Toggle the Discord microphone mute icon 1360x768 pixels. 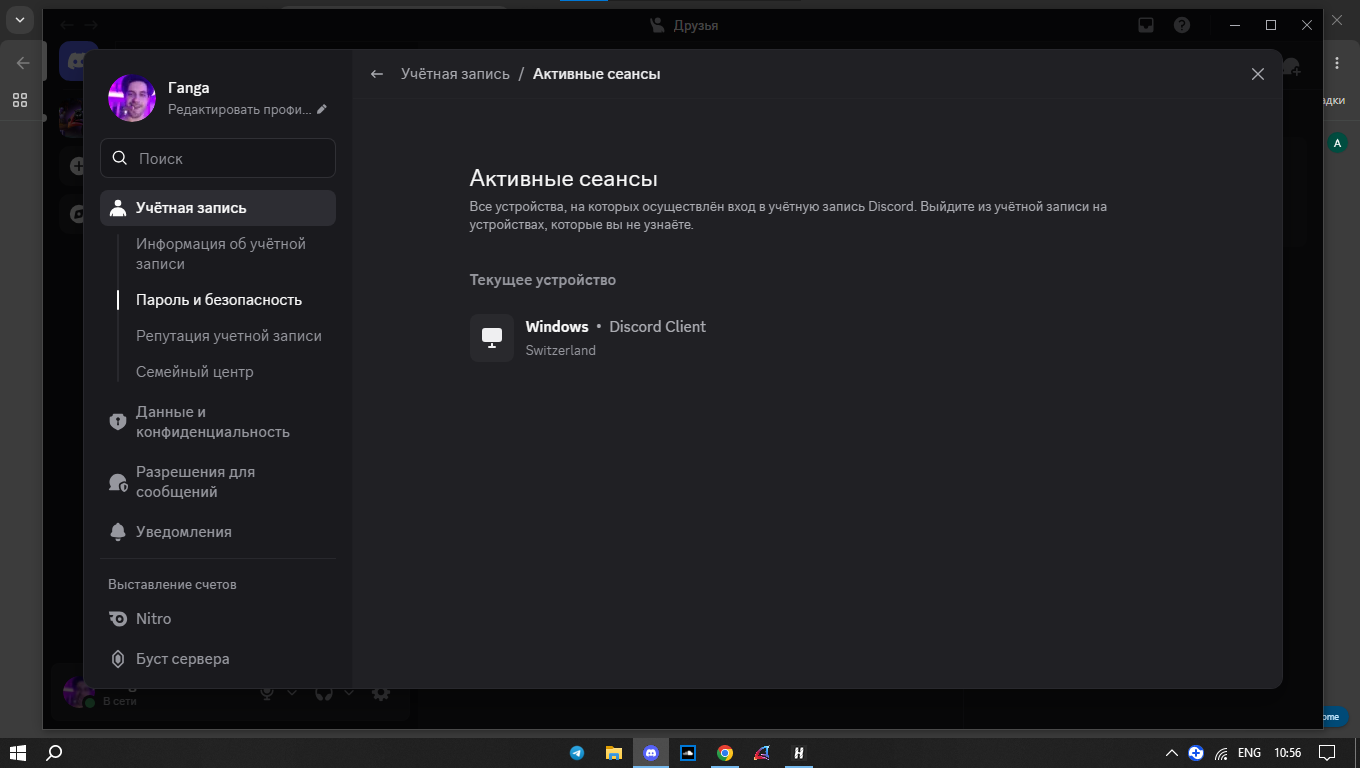pos(267,692)
